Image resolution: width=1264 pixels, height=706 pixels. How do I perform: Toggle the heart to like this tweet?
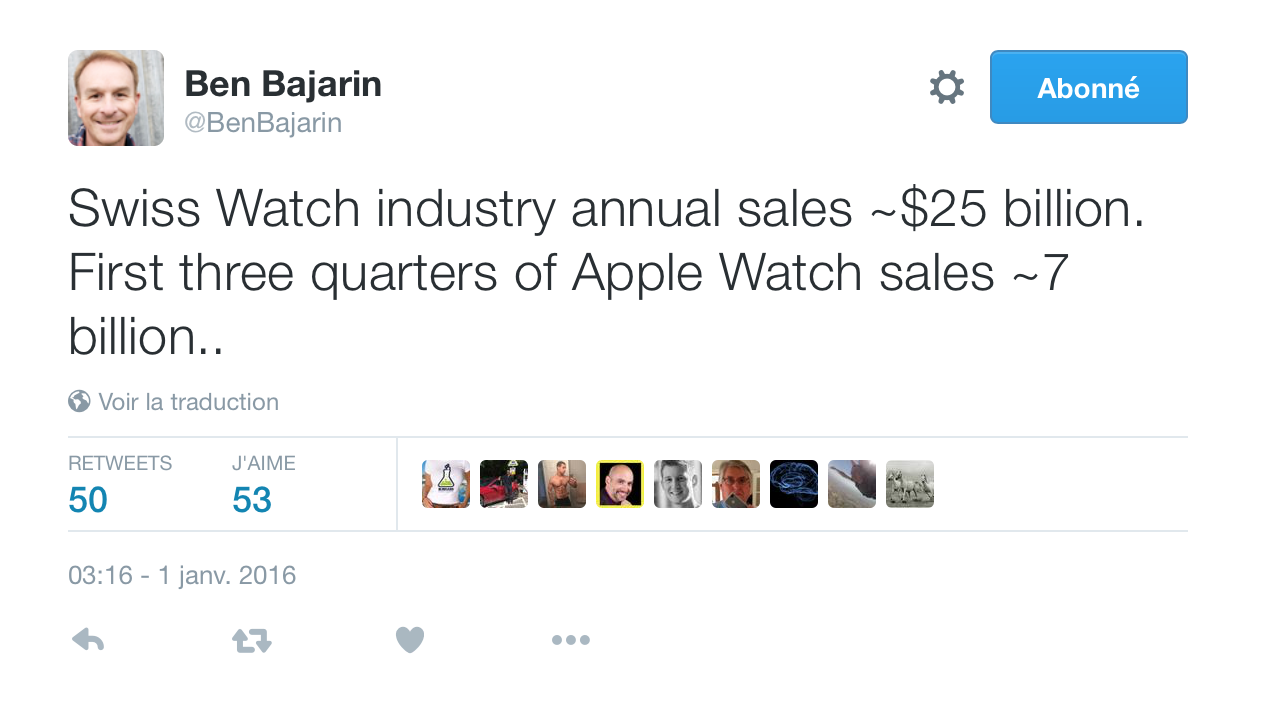pos(410,640)
